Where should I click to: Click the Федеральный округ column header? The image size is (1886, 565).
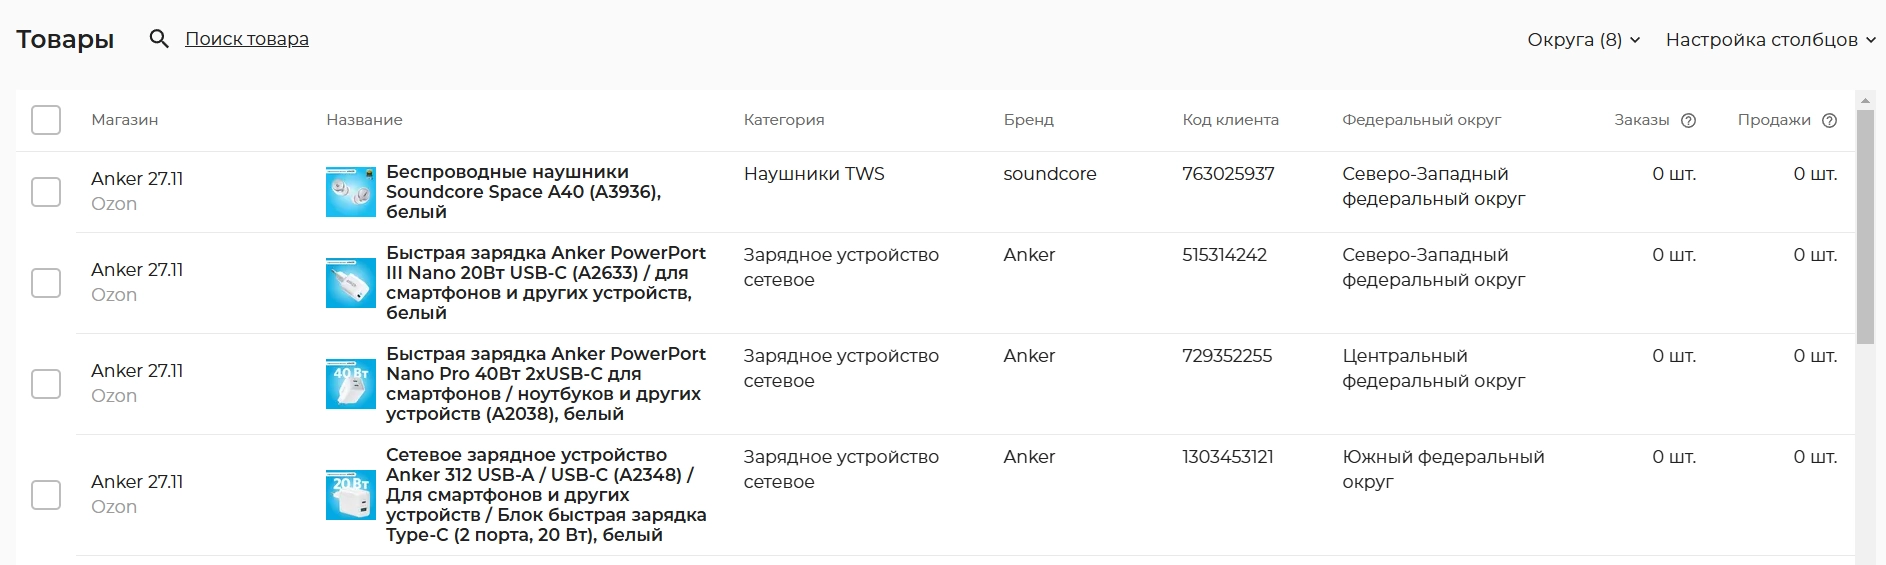[1421, 120]
